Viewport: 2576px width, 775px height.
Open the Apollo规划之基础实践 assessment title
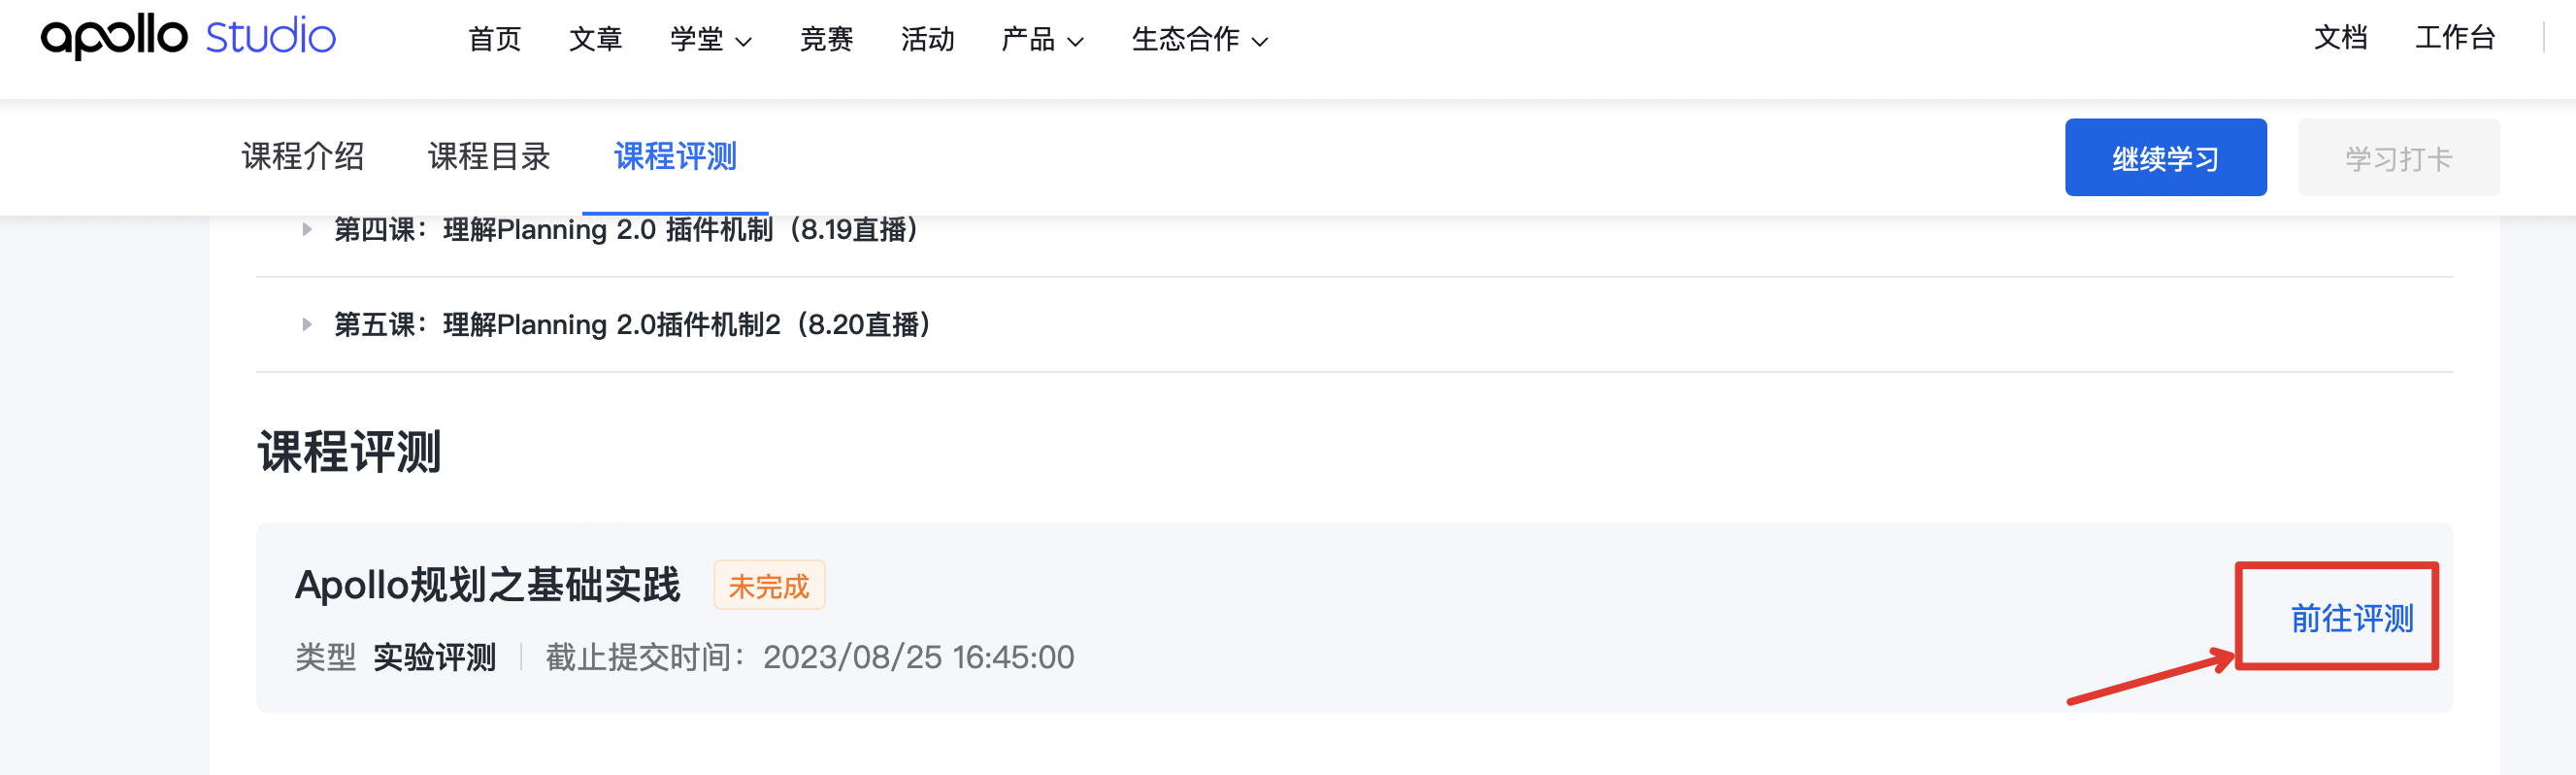[x=488, y=585]
